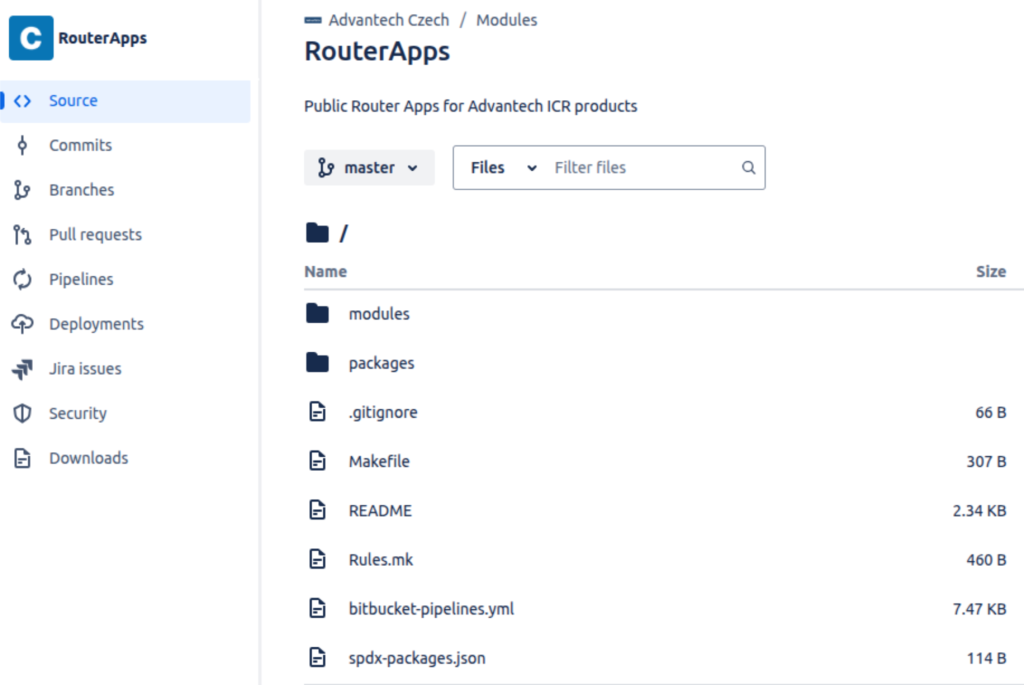The width and height of the screenshot is (1024, 685).
Task: Click the RouterApps page heading
Action: [377, 51]
